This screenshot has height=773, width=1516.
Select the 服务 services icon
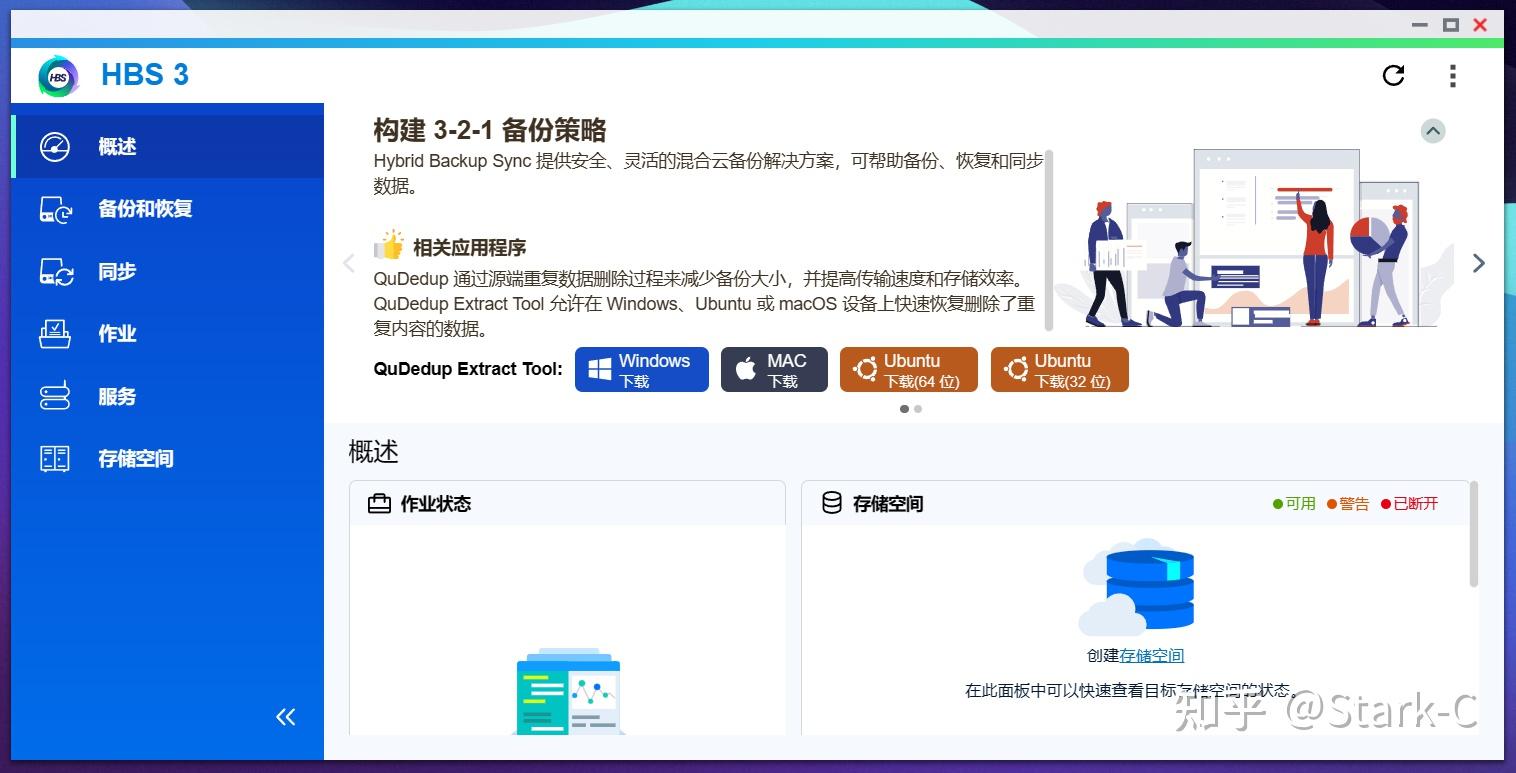pos(55,396)
